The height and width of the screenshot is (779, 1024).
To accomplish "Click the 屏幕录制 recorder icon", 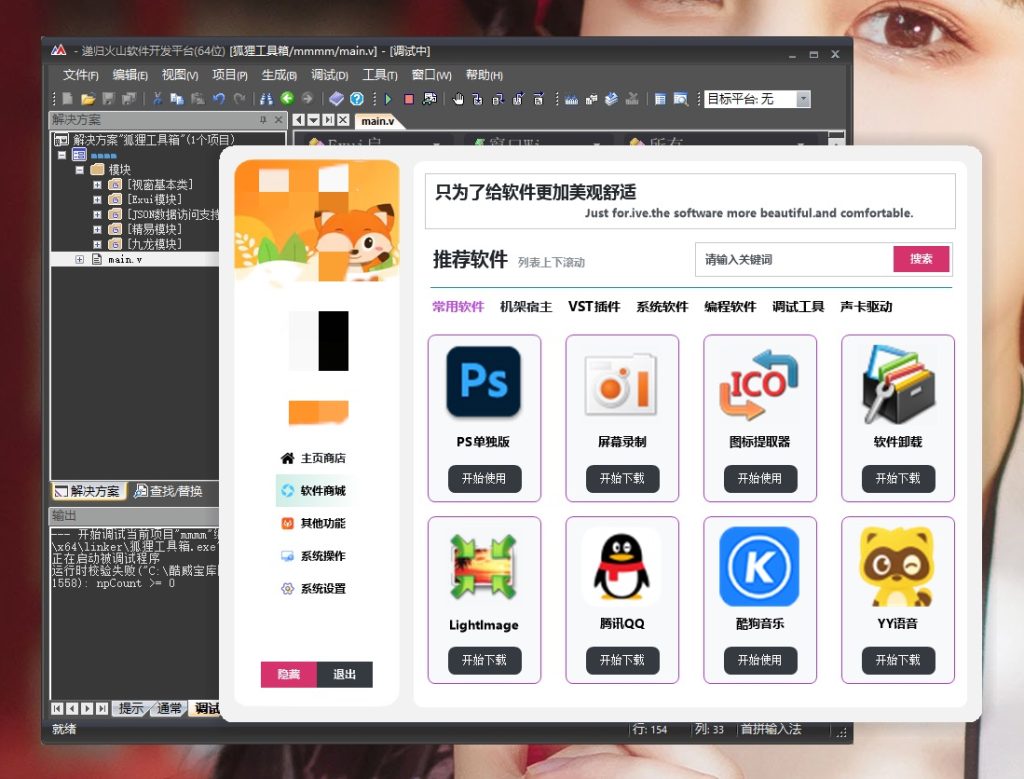I will [622, 385].
